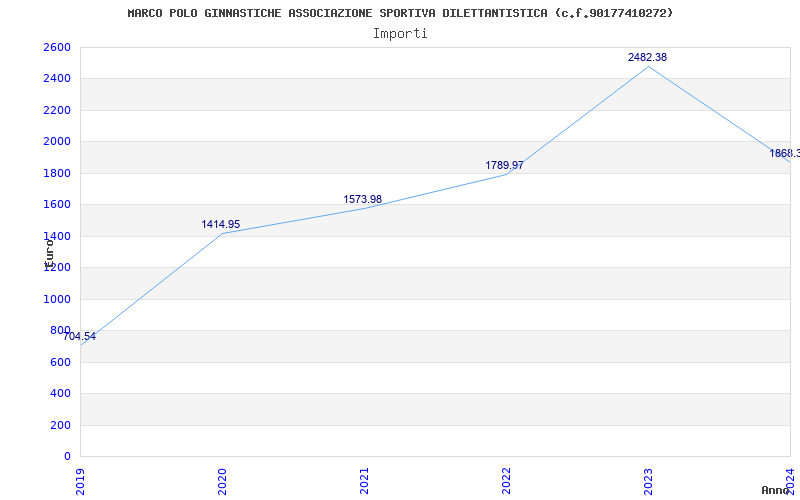Select data label 704.54

[x=79, y=336]
